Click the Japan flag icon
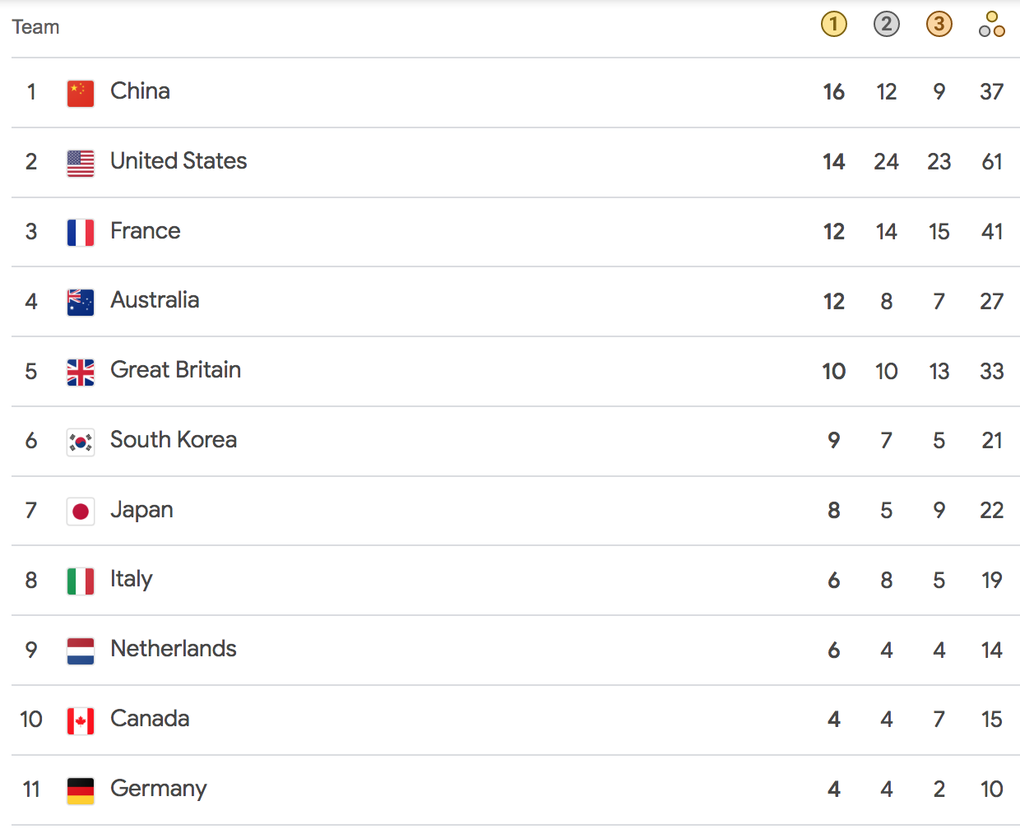 click(81, 511)
